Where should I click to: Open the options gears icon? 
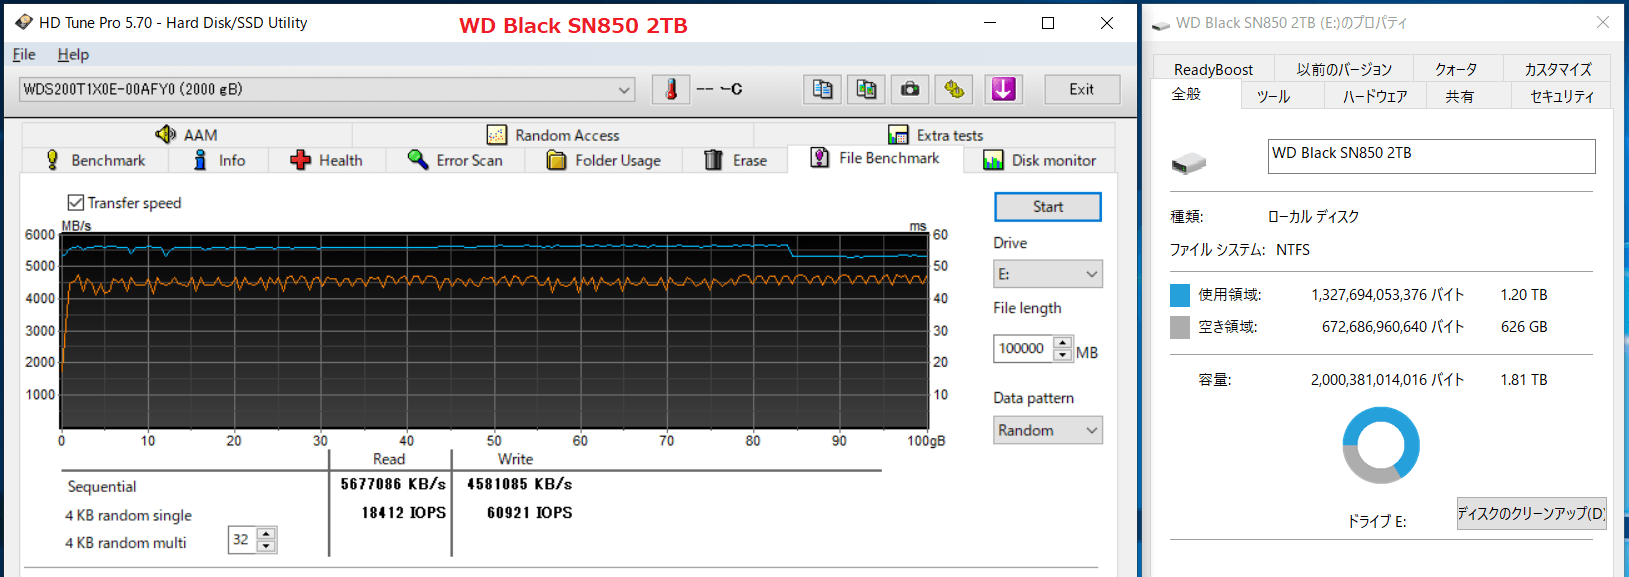coord(954,89)
